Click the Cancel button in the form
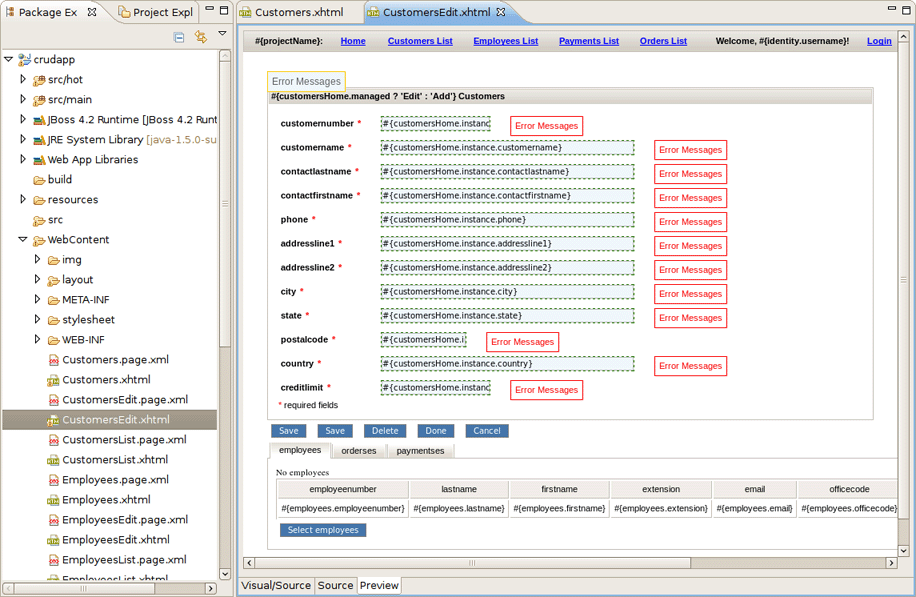The height and width of the screenshot is (597, 916). [x=486, y=430]
